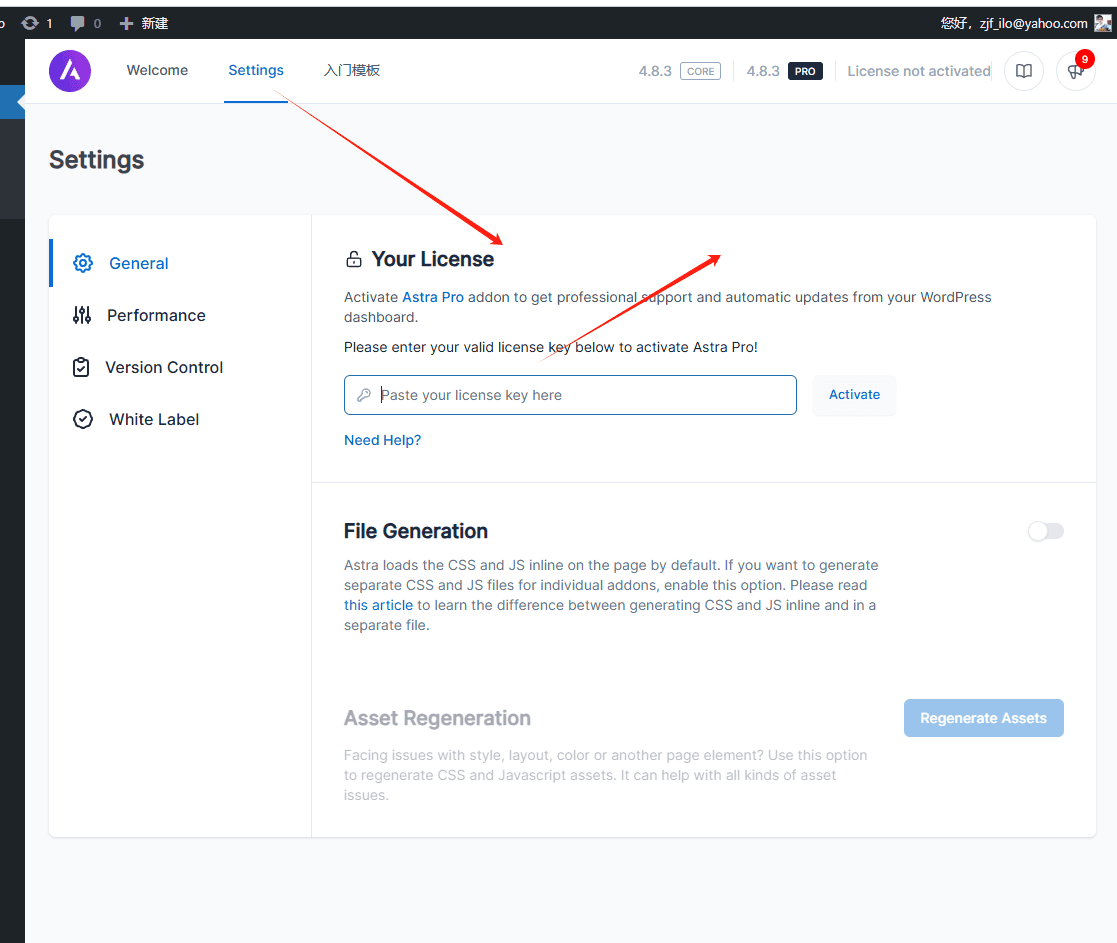
Task: Click the Version Control clipboard icon
Action: point(81,367)
